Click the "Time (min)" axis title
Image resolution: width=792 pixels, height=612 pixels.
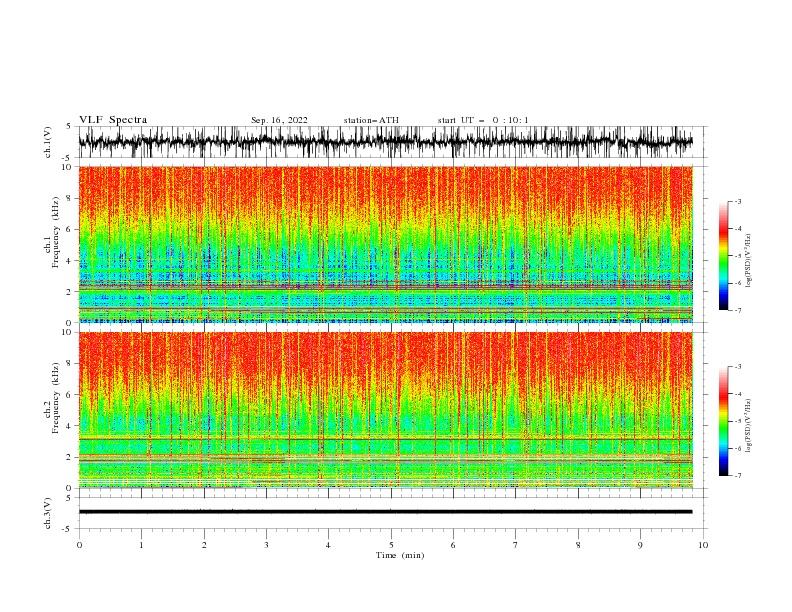[400, 555]
